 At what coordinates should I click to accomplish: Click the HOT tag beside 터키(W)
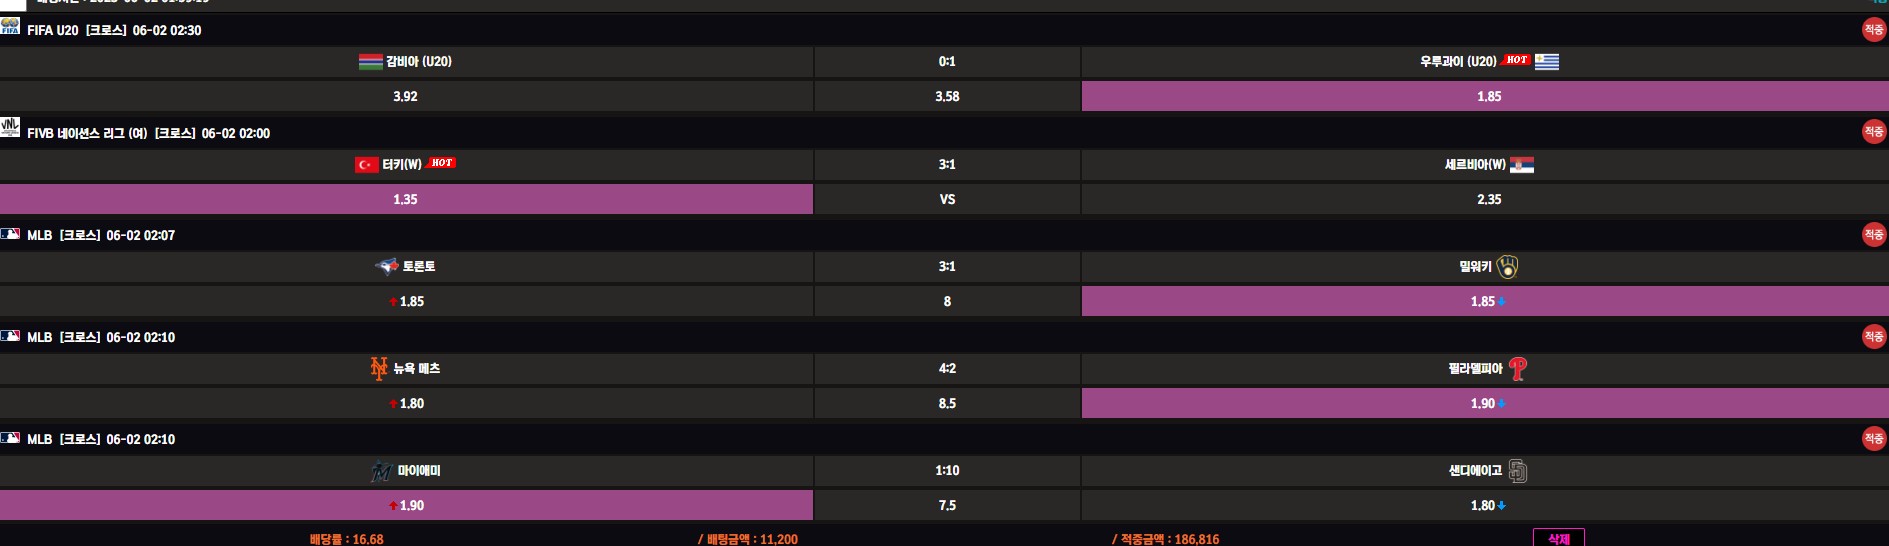tap(442, 163)
